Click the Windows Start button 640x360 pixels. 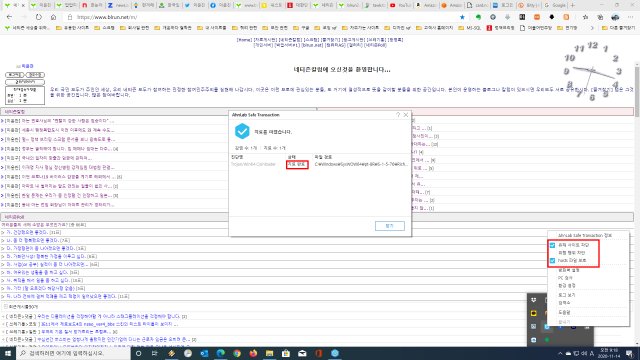click(x=8, y=353)
